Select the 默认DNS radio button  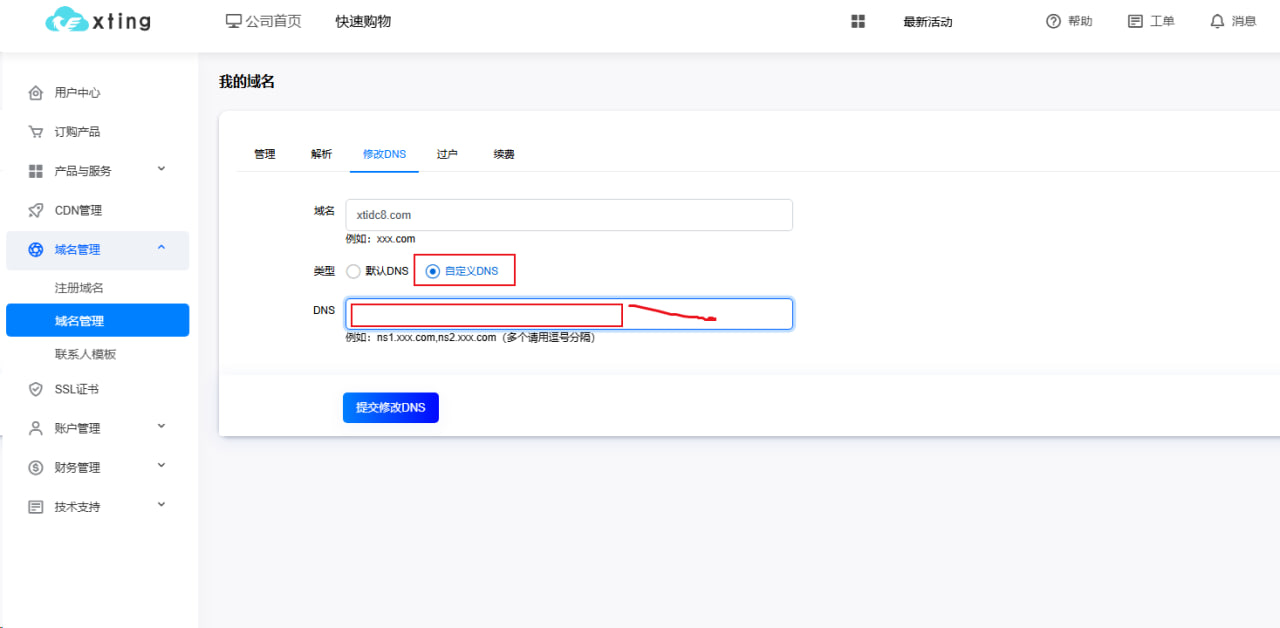[x=353, y=271]
